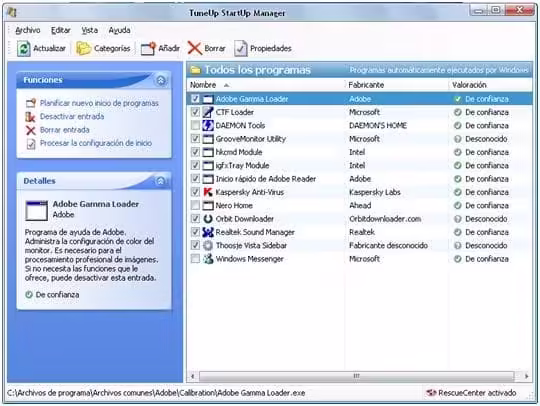Sort by the Fabricante column header
540x406 pixels.
[x=397, y=85]
